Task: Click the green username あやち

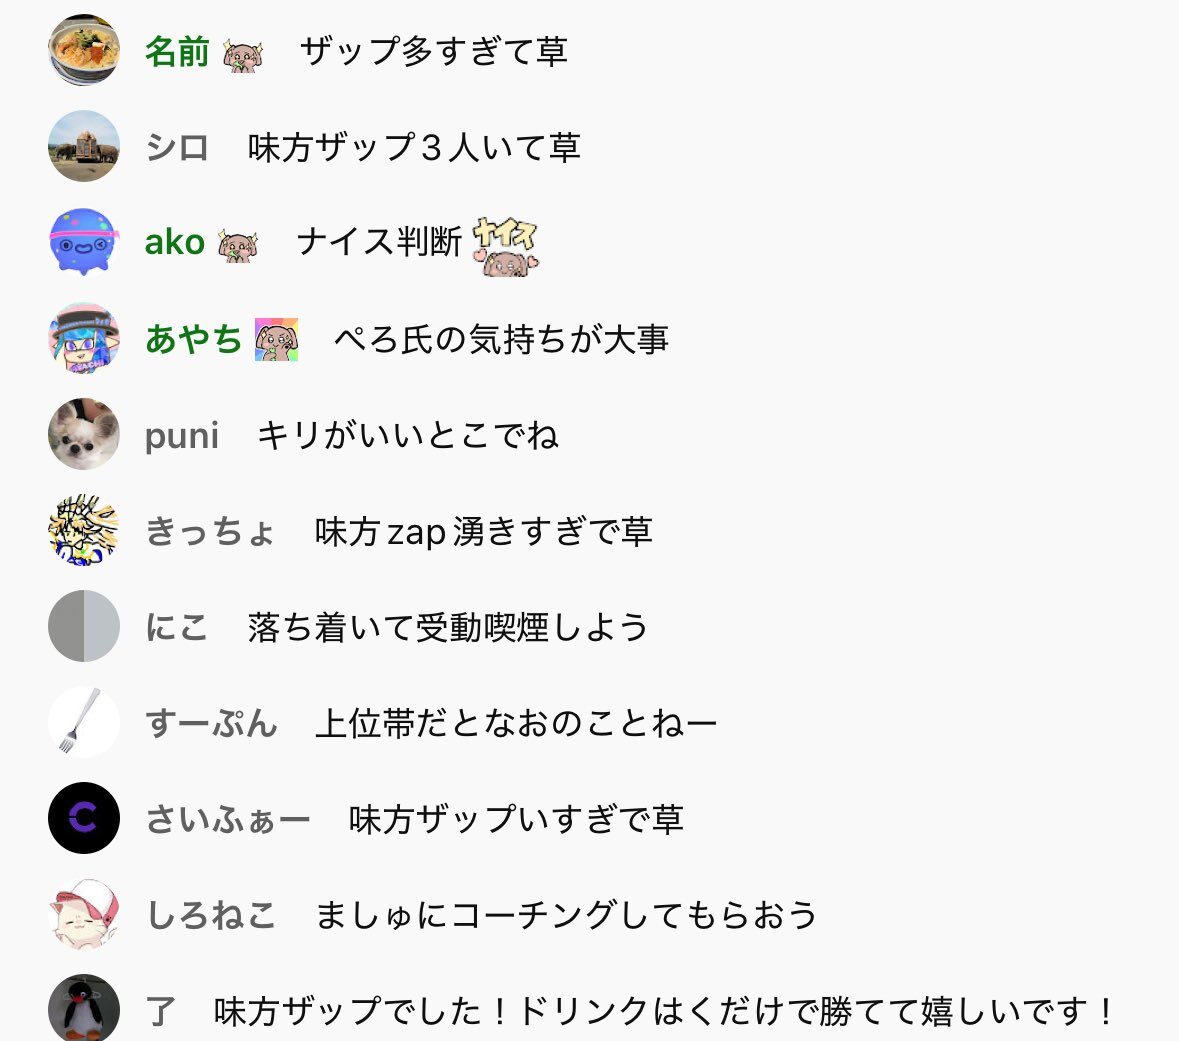Action: pos(193,338)
